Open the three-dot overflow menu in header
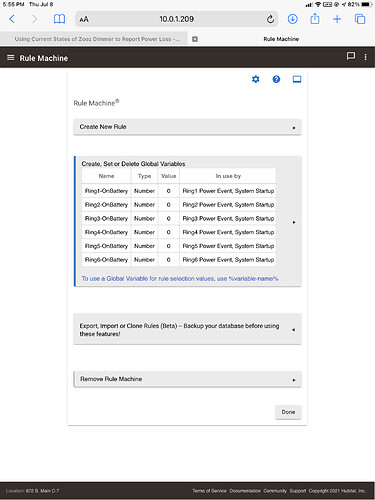 pos(366,57)
